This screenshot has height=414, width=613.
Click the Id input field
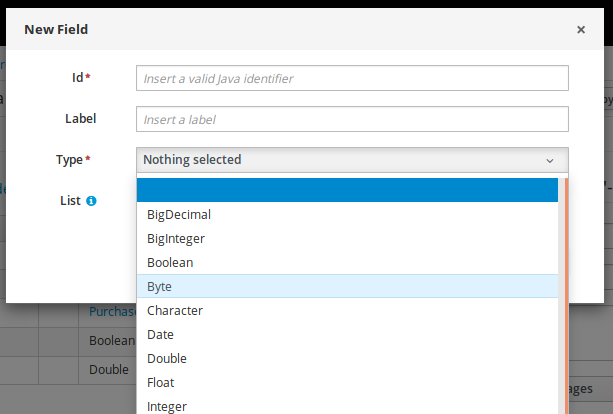352,78
